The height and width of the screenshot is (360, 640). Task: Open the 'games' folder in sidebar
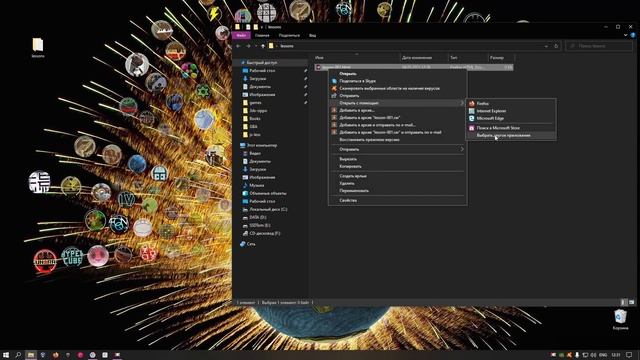coord(255,103)
